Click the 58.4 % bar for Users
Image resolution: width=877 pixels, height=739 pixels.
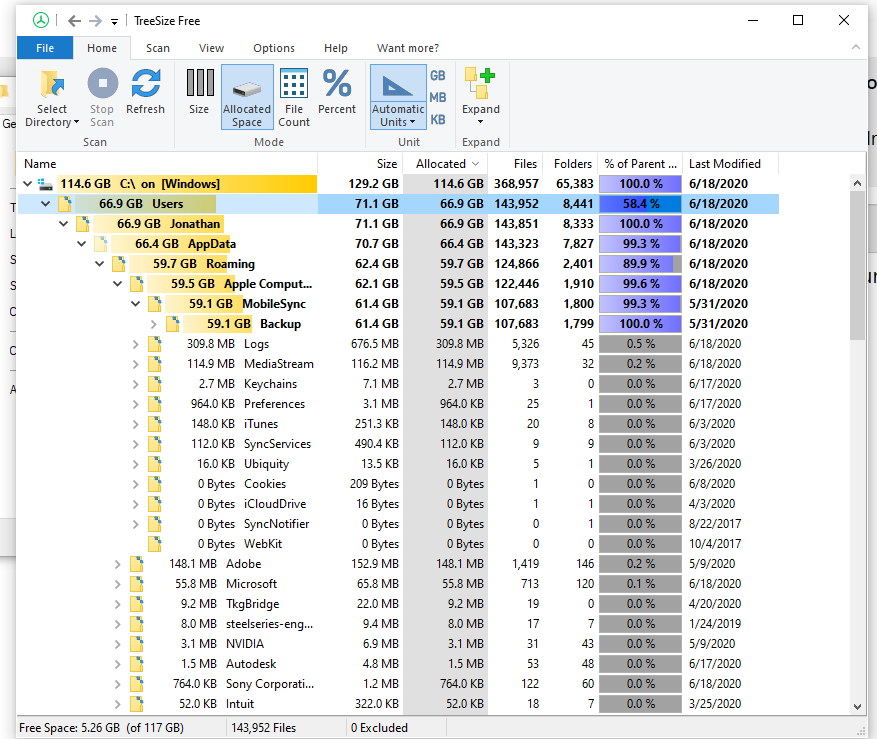coord(640,204)
